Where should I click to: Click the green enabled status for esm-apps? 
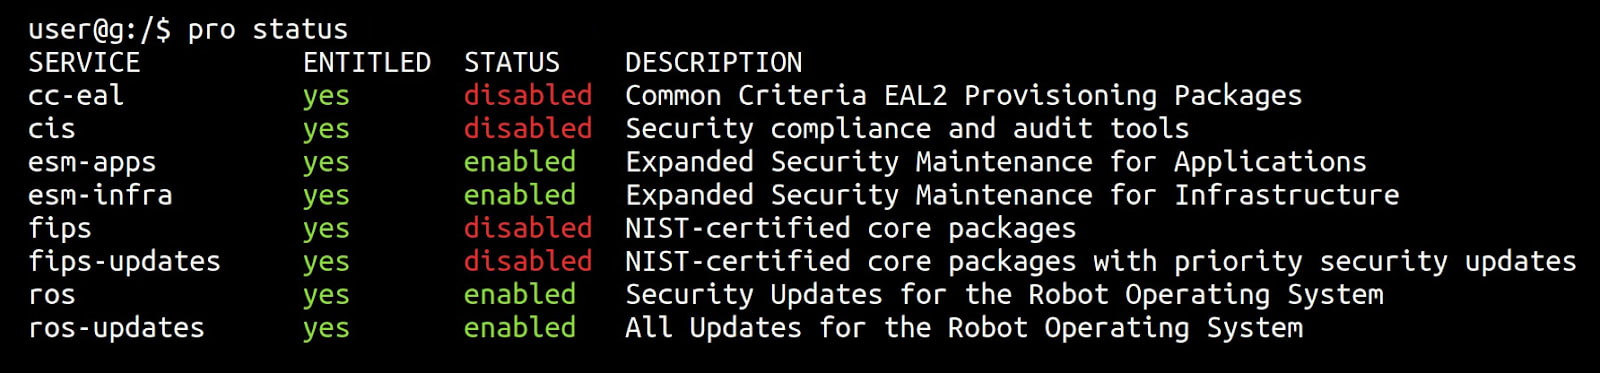[x=520, y=162]
